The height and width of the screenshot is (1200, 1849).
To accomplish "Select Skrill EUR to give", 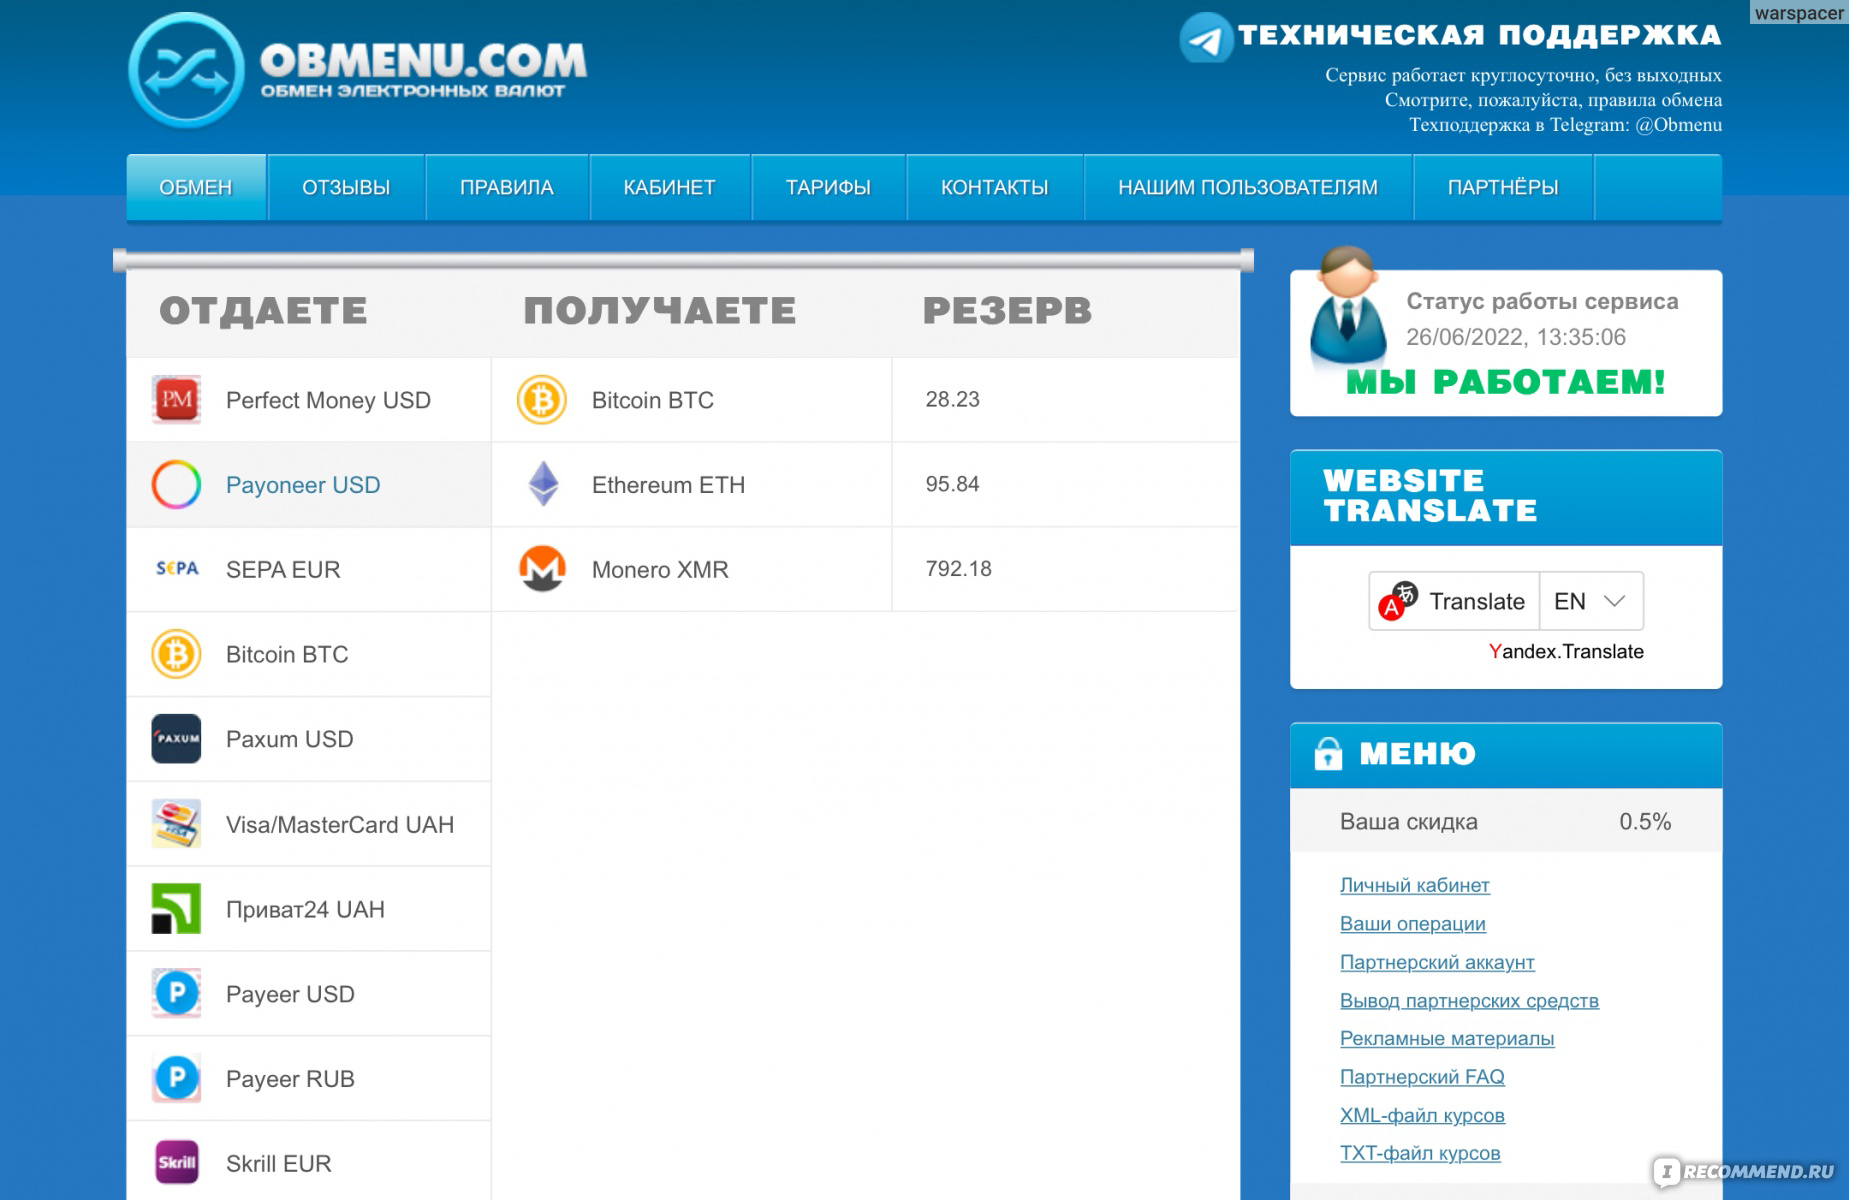I will [309, 1163].
